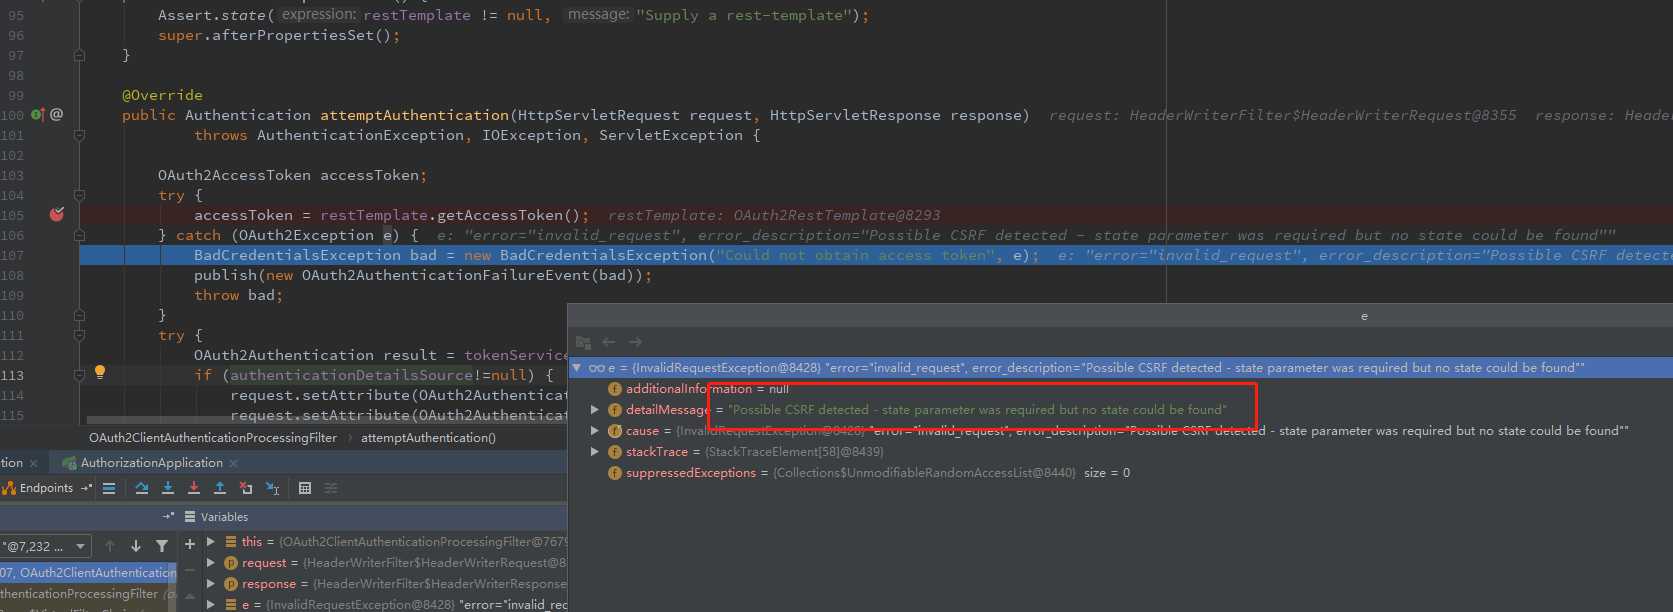This screenshot has width=1673, height=612.
Task: Click the next frame down arrow
Action: click(x=136, y=546)
